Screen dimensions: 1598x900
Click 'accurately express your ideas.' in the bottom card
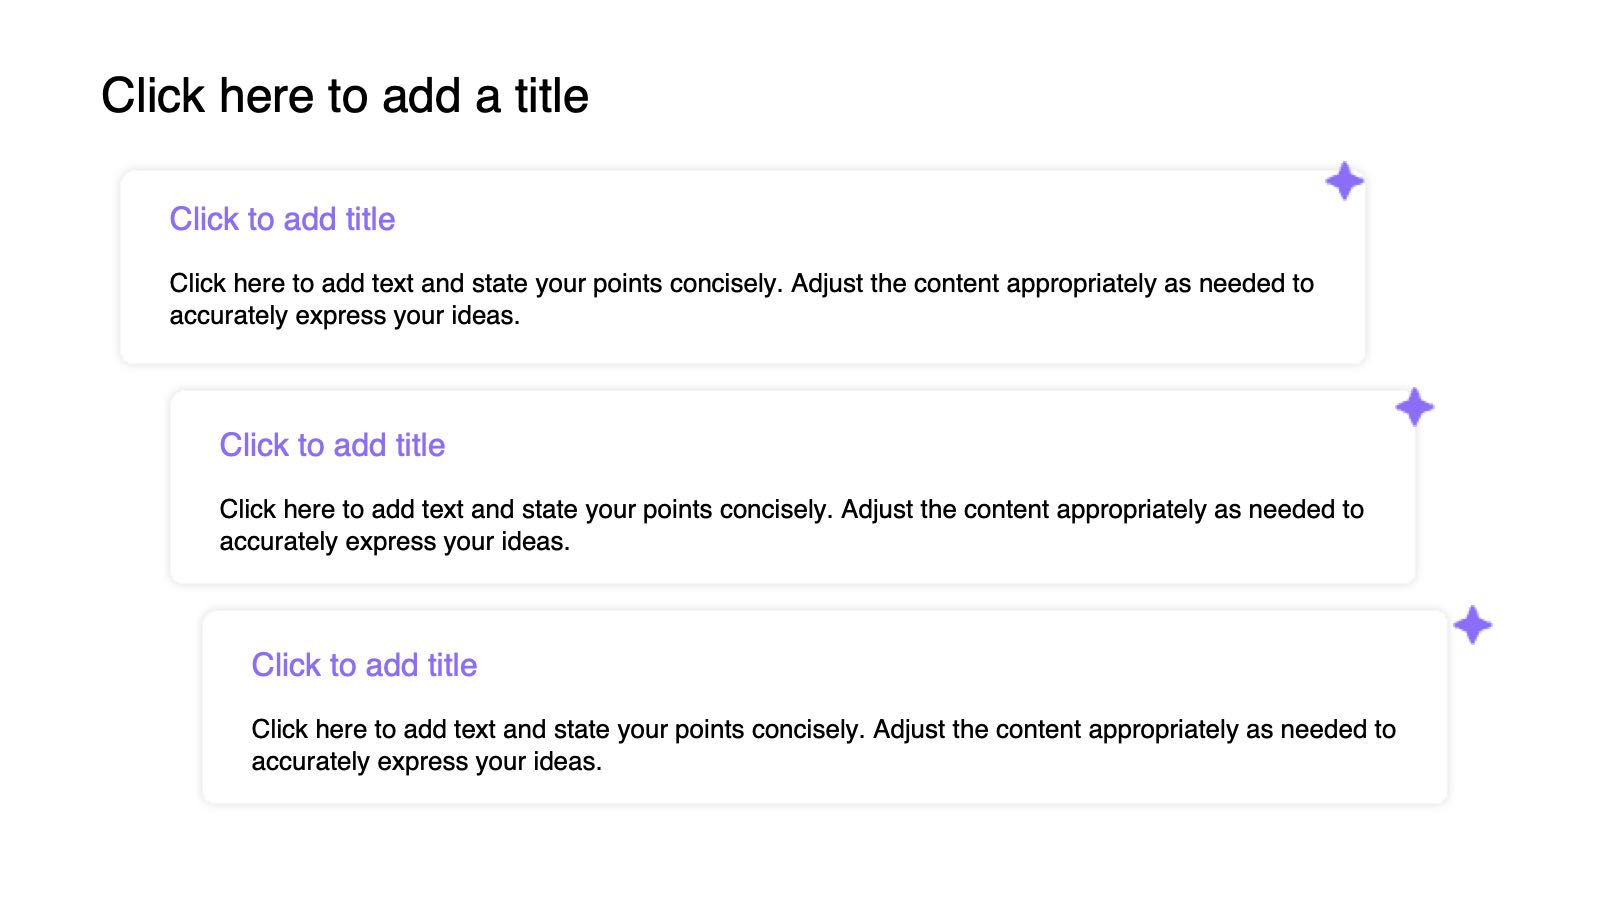[x=426, y=762]
